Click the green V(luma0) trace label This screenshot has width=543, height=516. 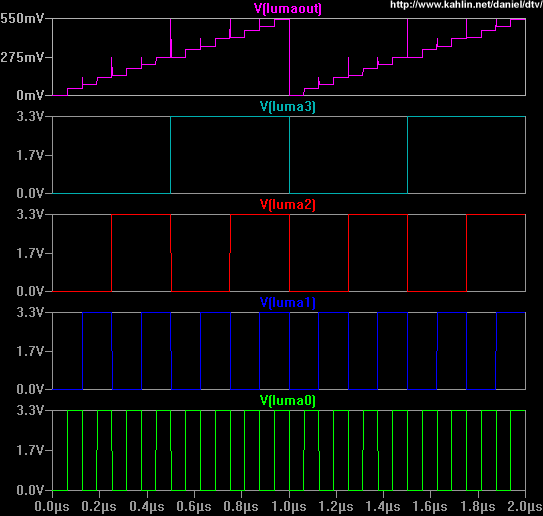(x=288, y=401)
